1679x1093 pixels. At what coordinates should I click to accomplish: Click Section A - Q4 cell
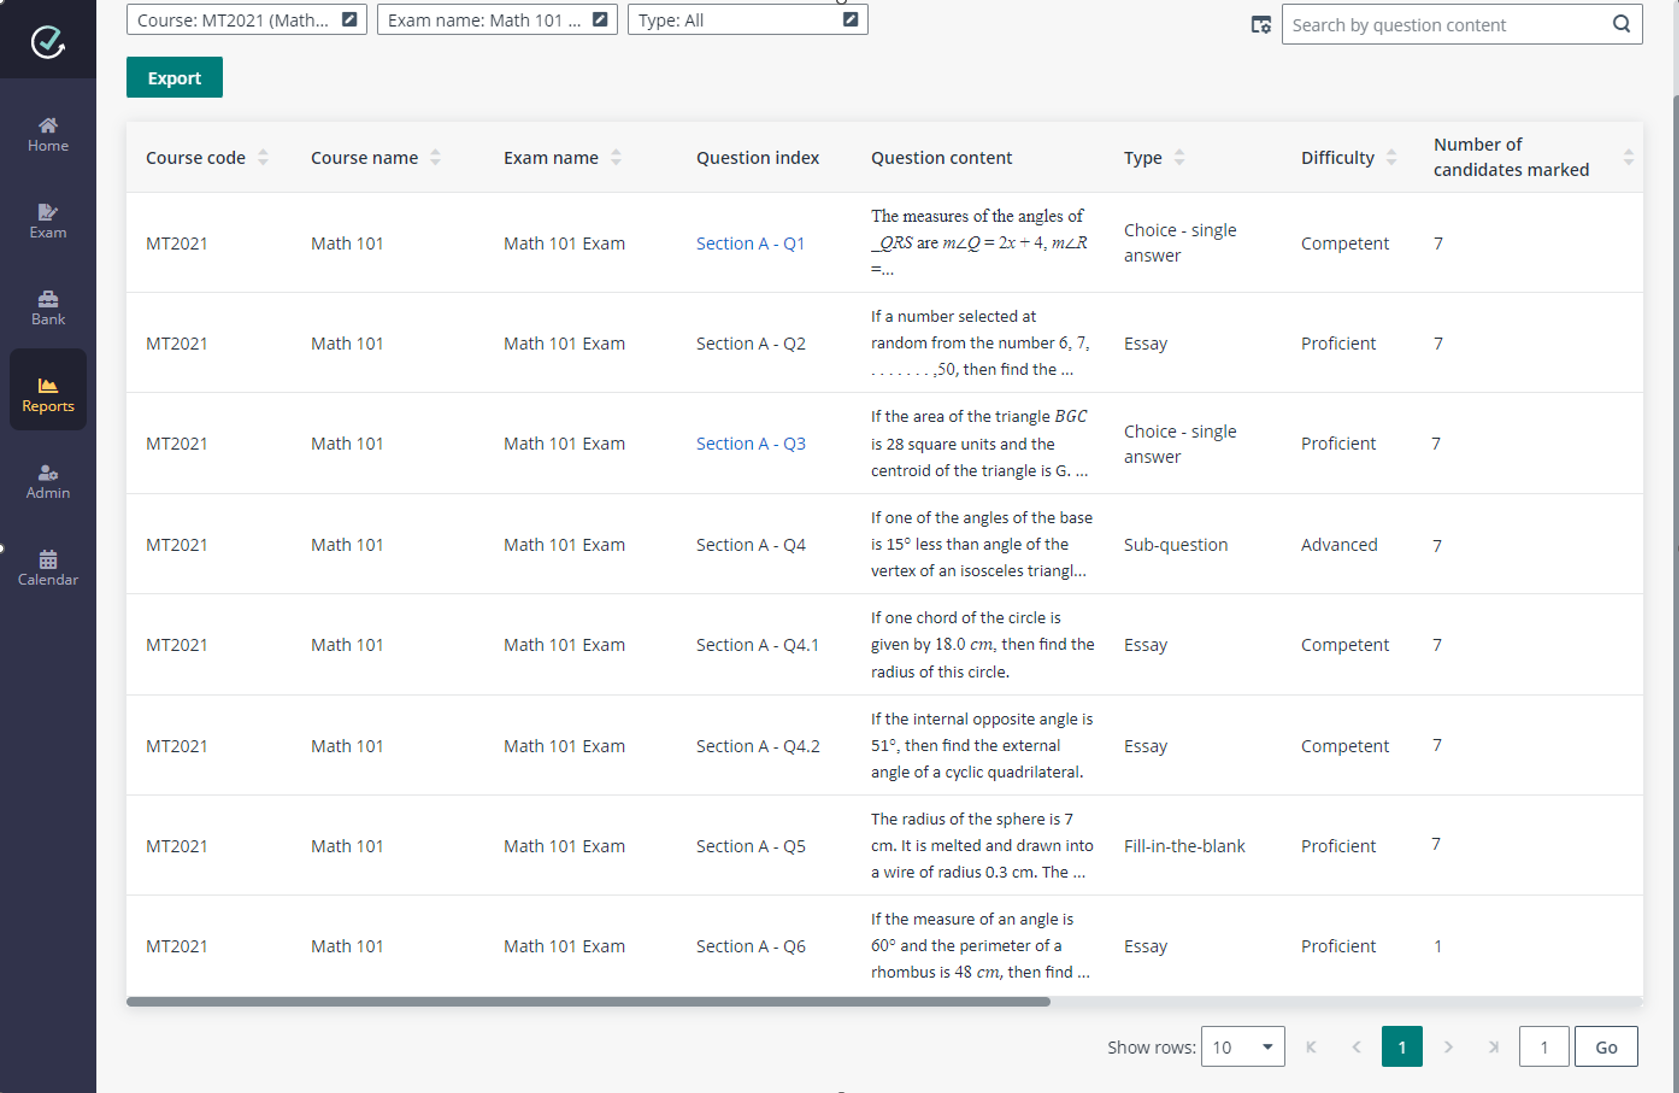coord(750,544)
